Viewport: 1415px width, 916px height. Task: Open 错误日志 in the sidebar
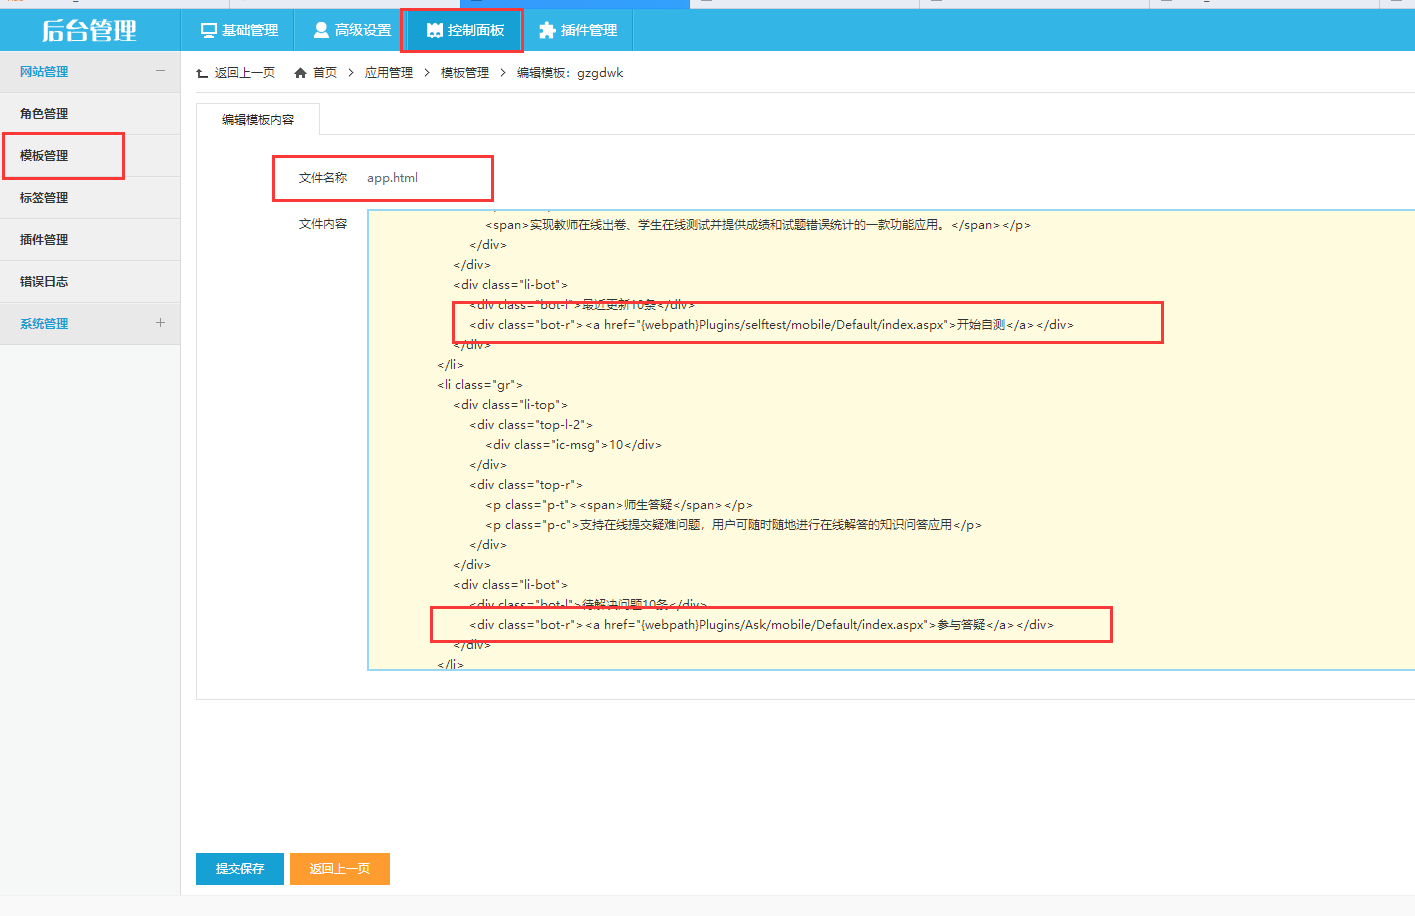tap(44, 282)
